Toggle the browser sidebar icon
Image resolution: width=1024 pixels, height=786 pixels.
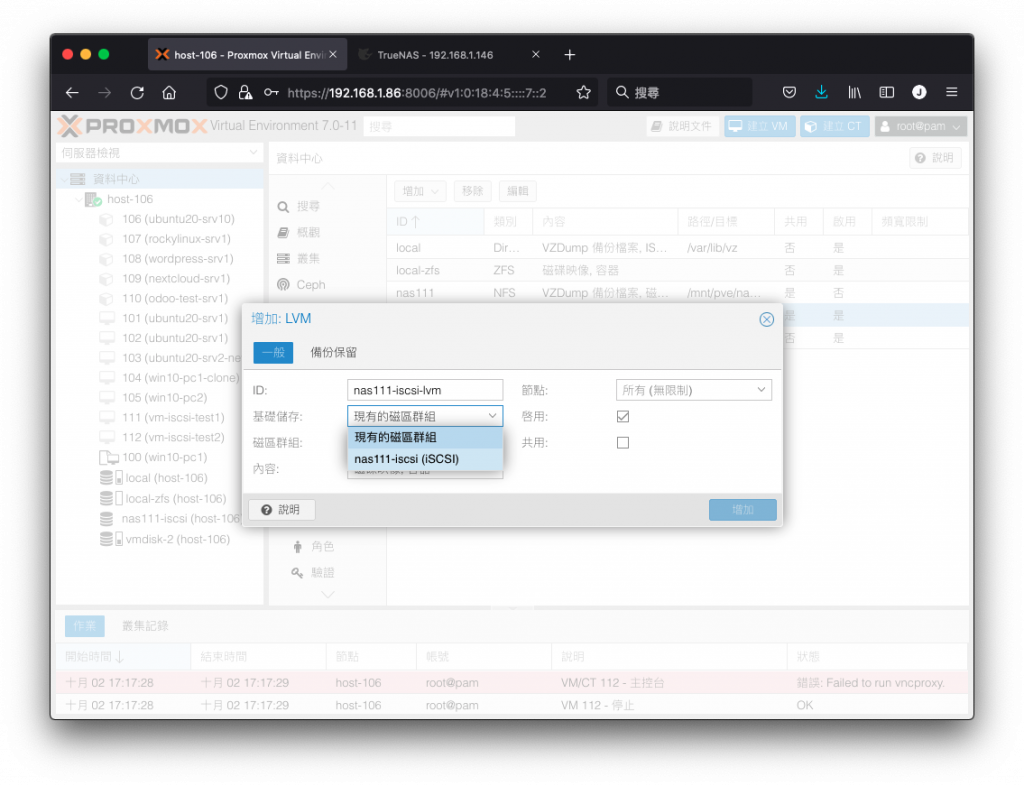tap(886, 93)
